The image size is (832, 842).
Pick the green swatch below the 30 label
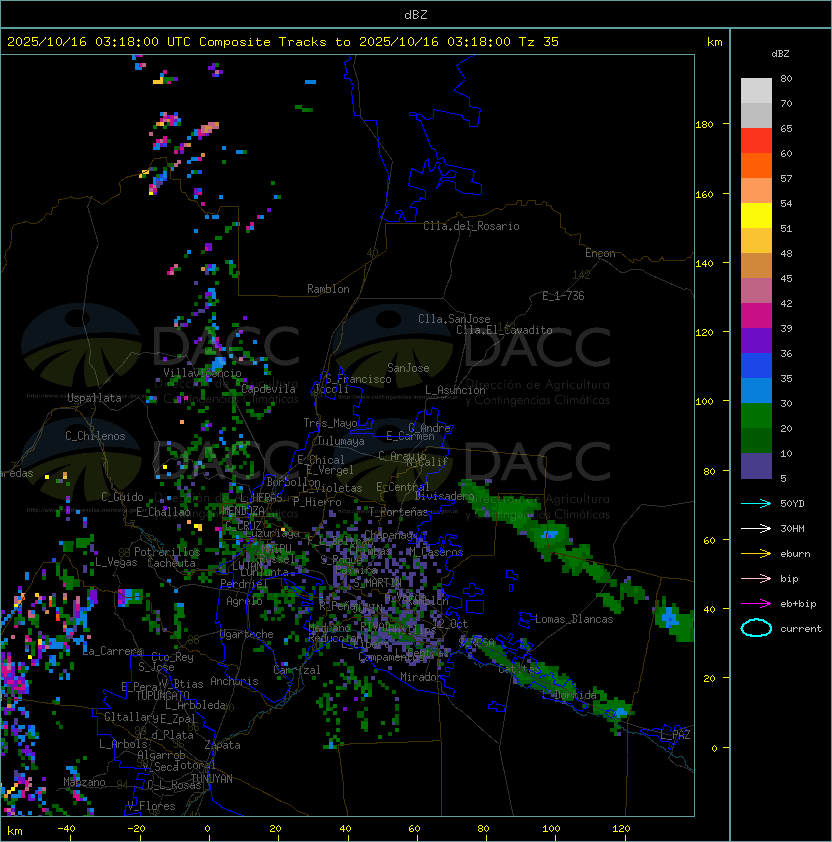tap(756, 416)
